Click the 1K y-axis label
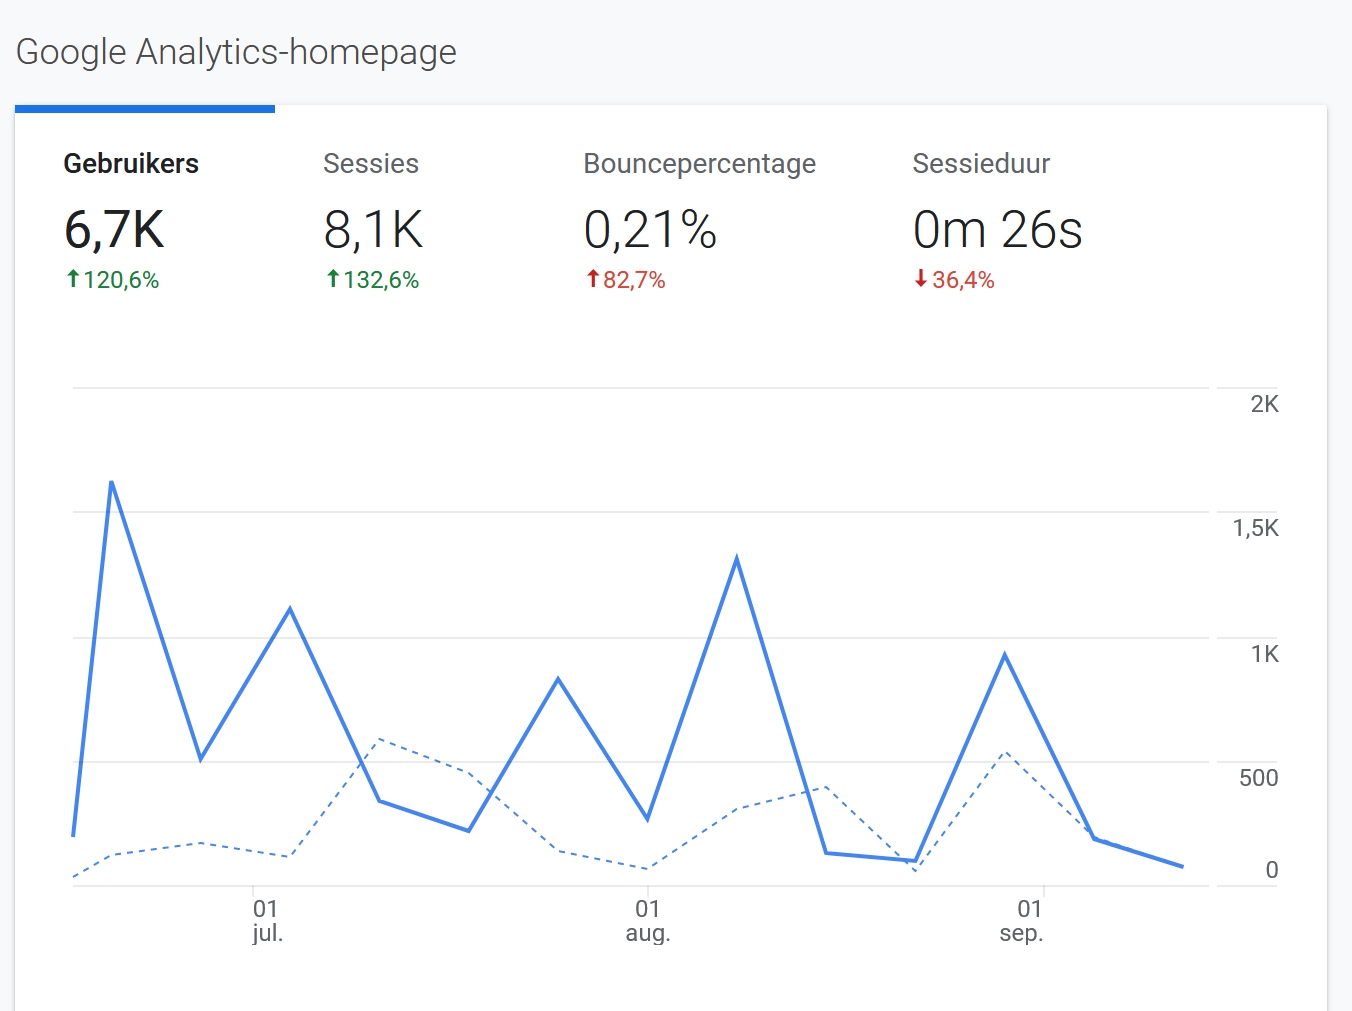1352x1011 pixels. pyautogui.click(x=1264, y=654)
